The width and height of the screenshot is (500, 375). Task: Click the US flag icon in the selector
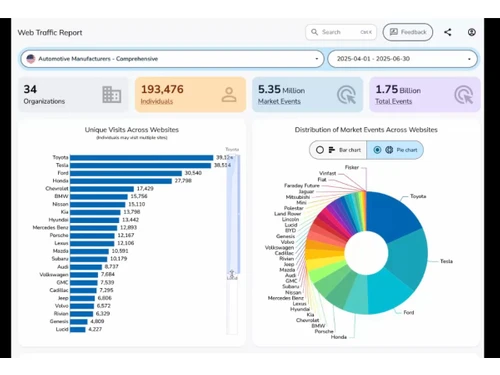tap(31, 59)
